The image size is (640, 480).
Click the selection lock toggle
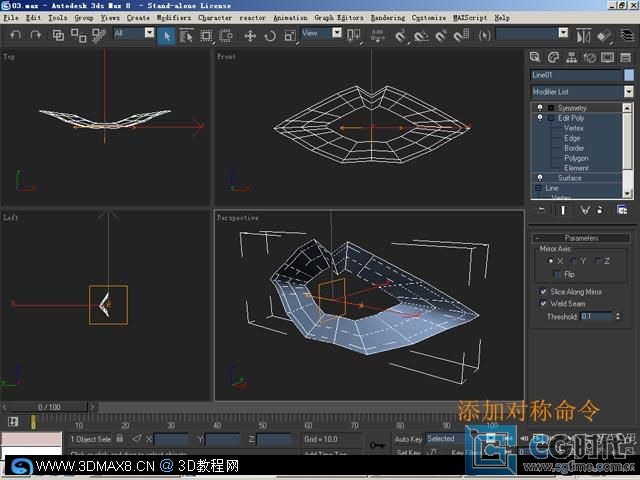pos(120,439)
